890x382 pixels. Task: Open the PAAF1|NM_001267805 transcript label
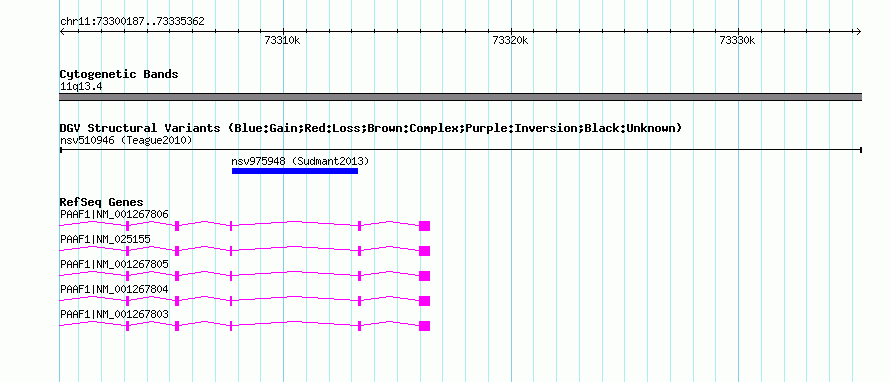click(x=114, y=264)
